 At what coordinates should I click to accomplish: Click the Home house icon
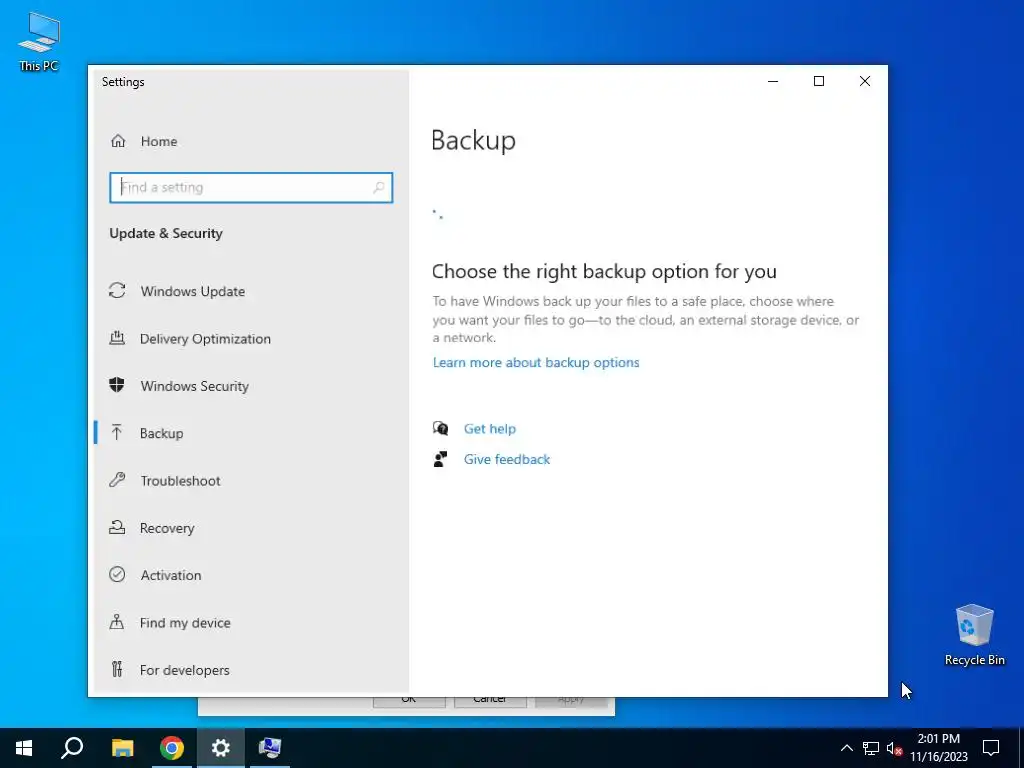(x=118, y=141)
